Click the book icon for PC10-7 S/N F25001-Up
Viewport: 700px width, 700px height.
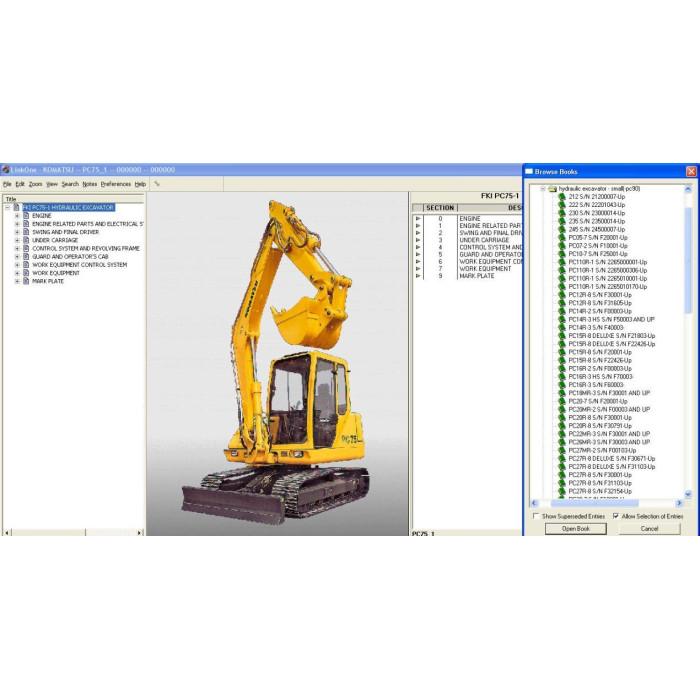[x=562, y=254]
